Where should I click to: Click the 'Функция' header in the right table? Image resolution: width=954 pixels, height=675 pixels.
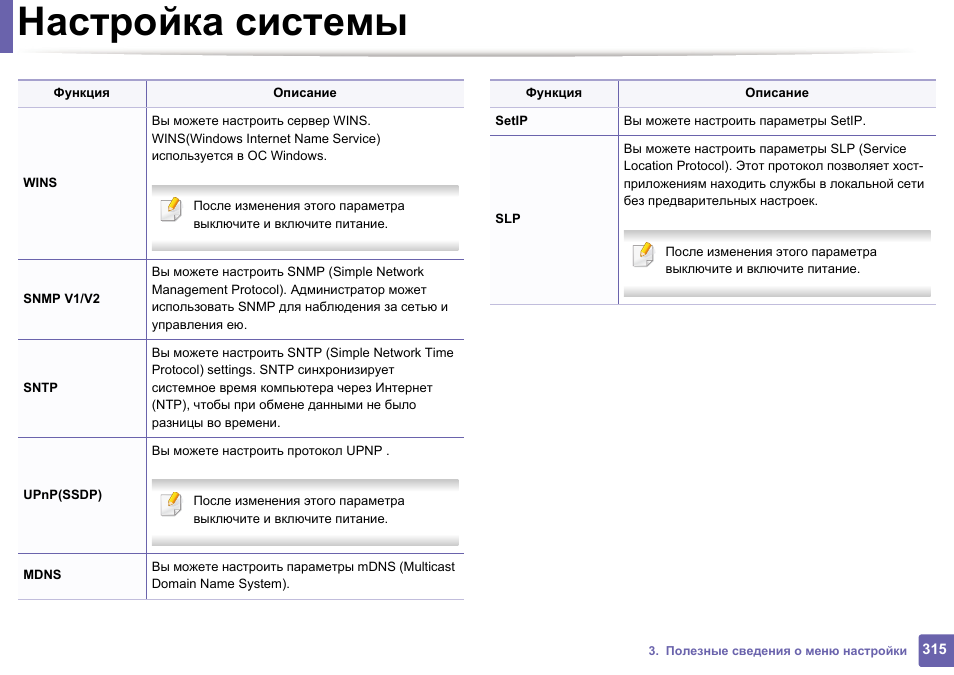[553, 93]
